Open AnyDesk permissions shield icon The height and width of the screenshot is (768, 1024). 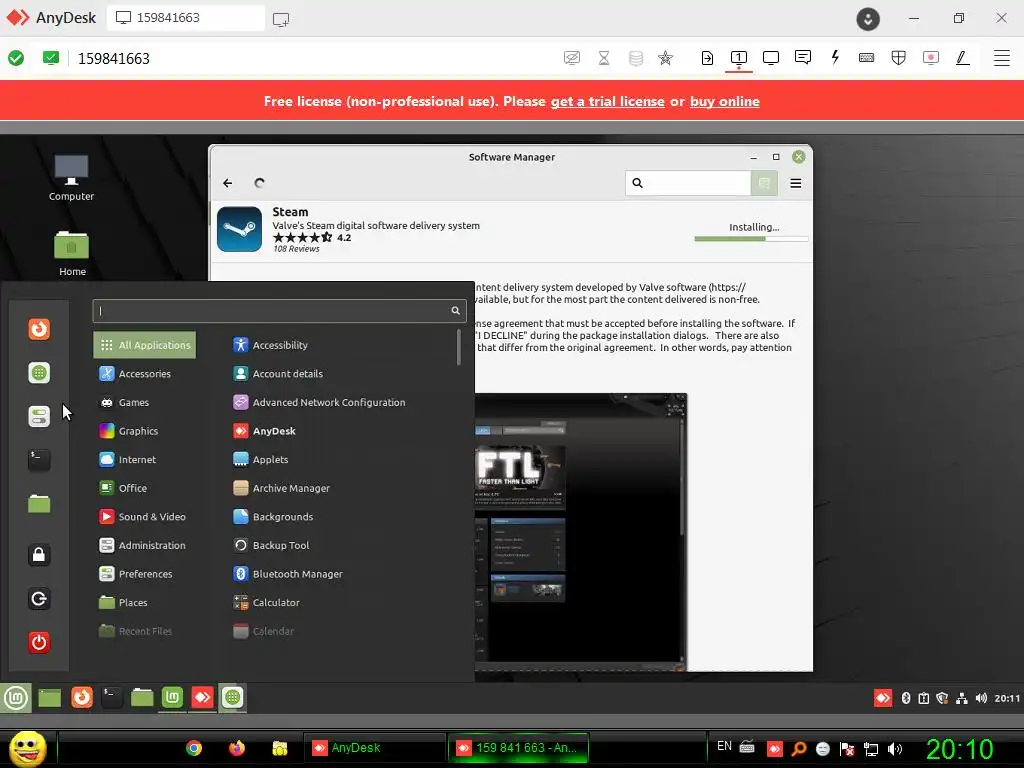(899, 57)
